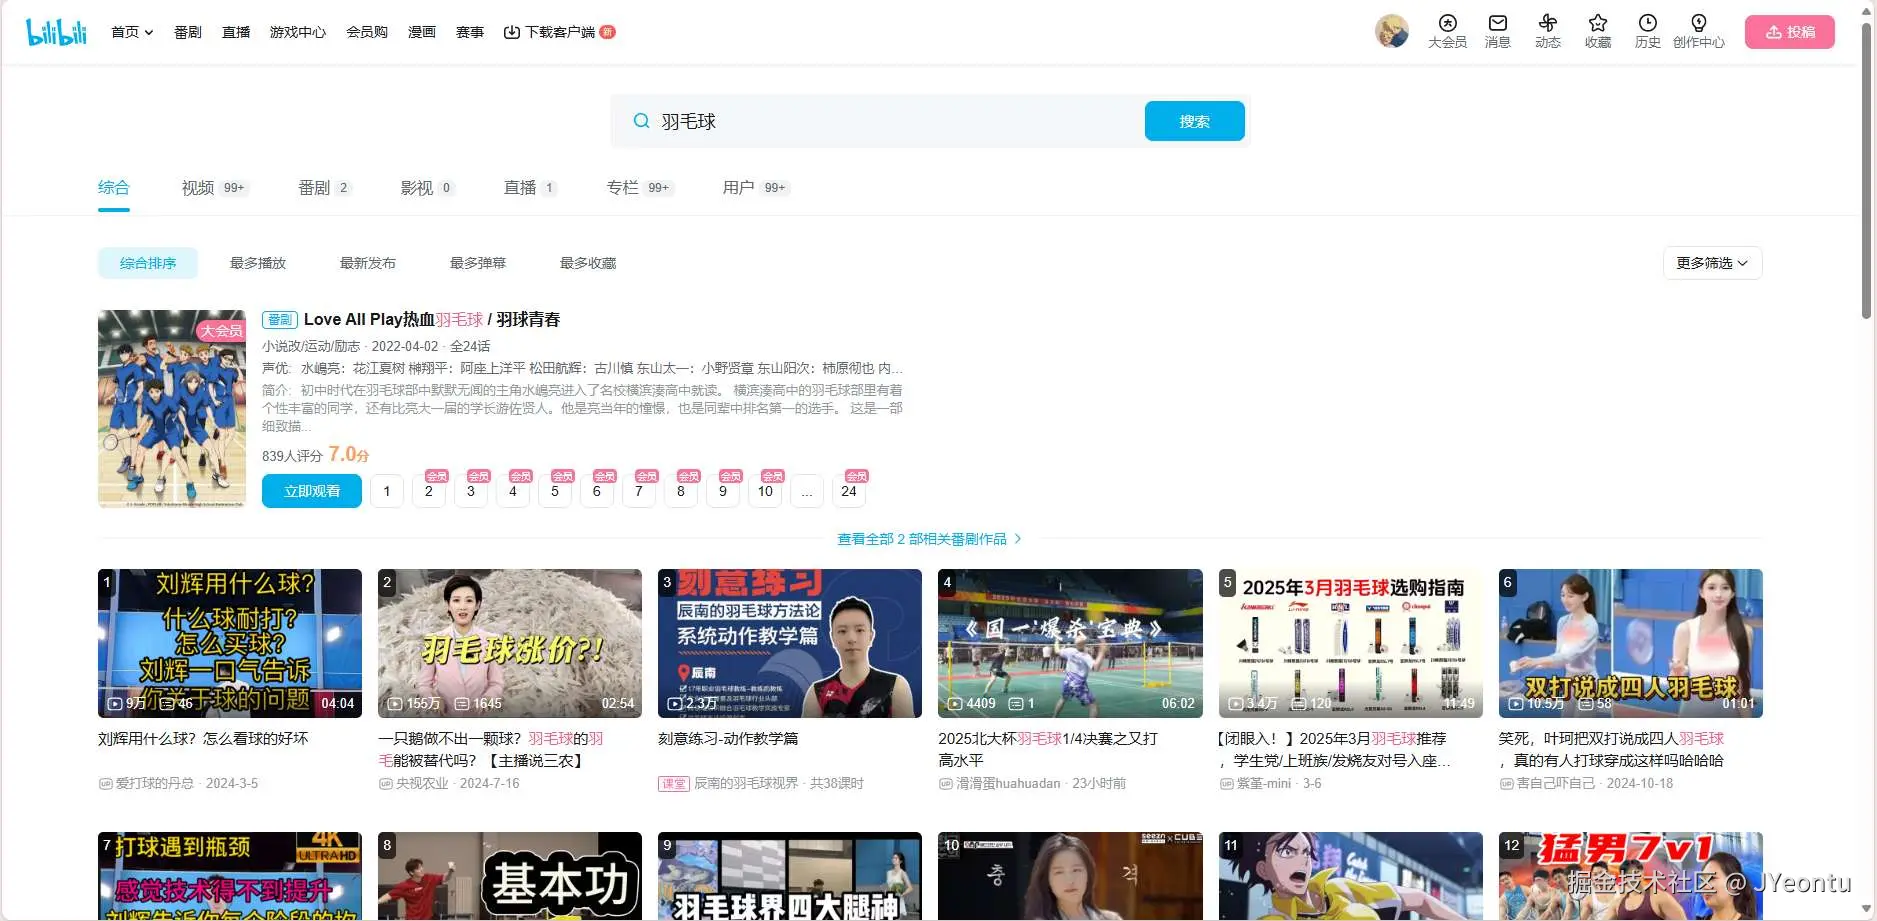Open the Love All Play热血羽毛球 title link

pyautogui.click(x=432, y=319)
